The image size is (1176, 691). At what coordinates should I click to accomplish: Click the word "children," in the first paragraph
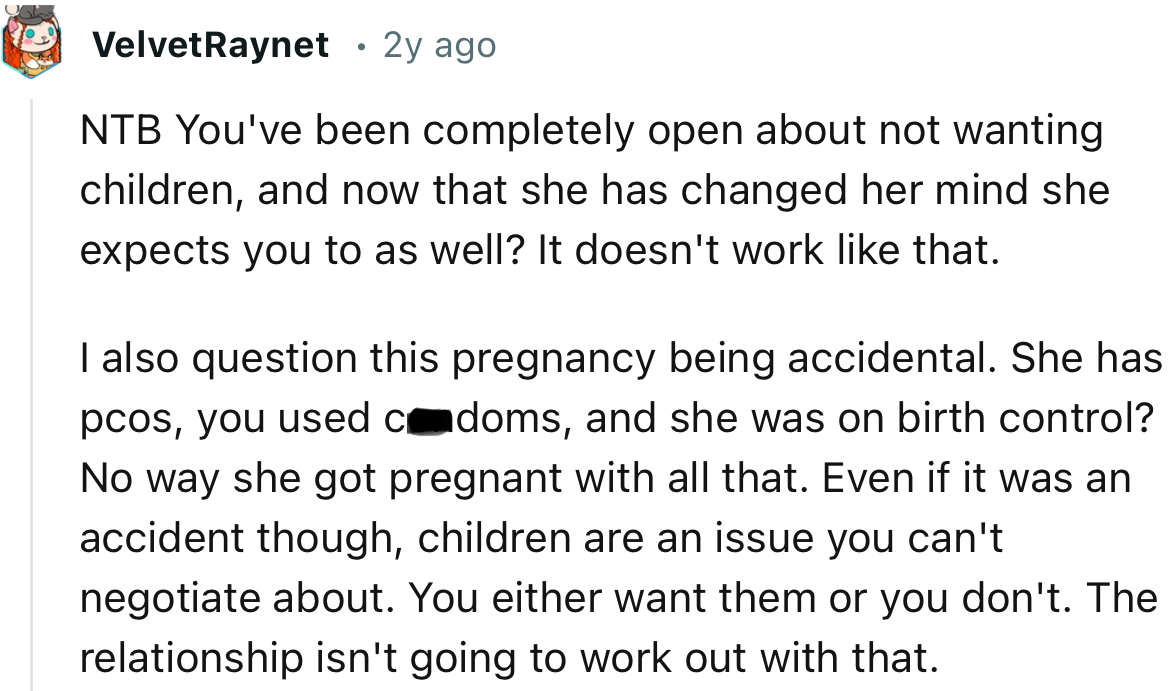(162, 191)
